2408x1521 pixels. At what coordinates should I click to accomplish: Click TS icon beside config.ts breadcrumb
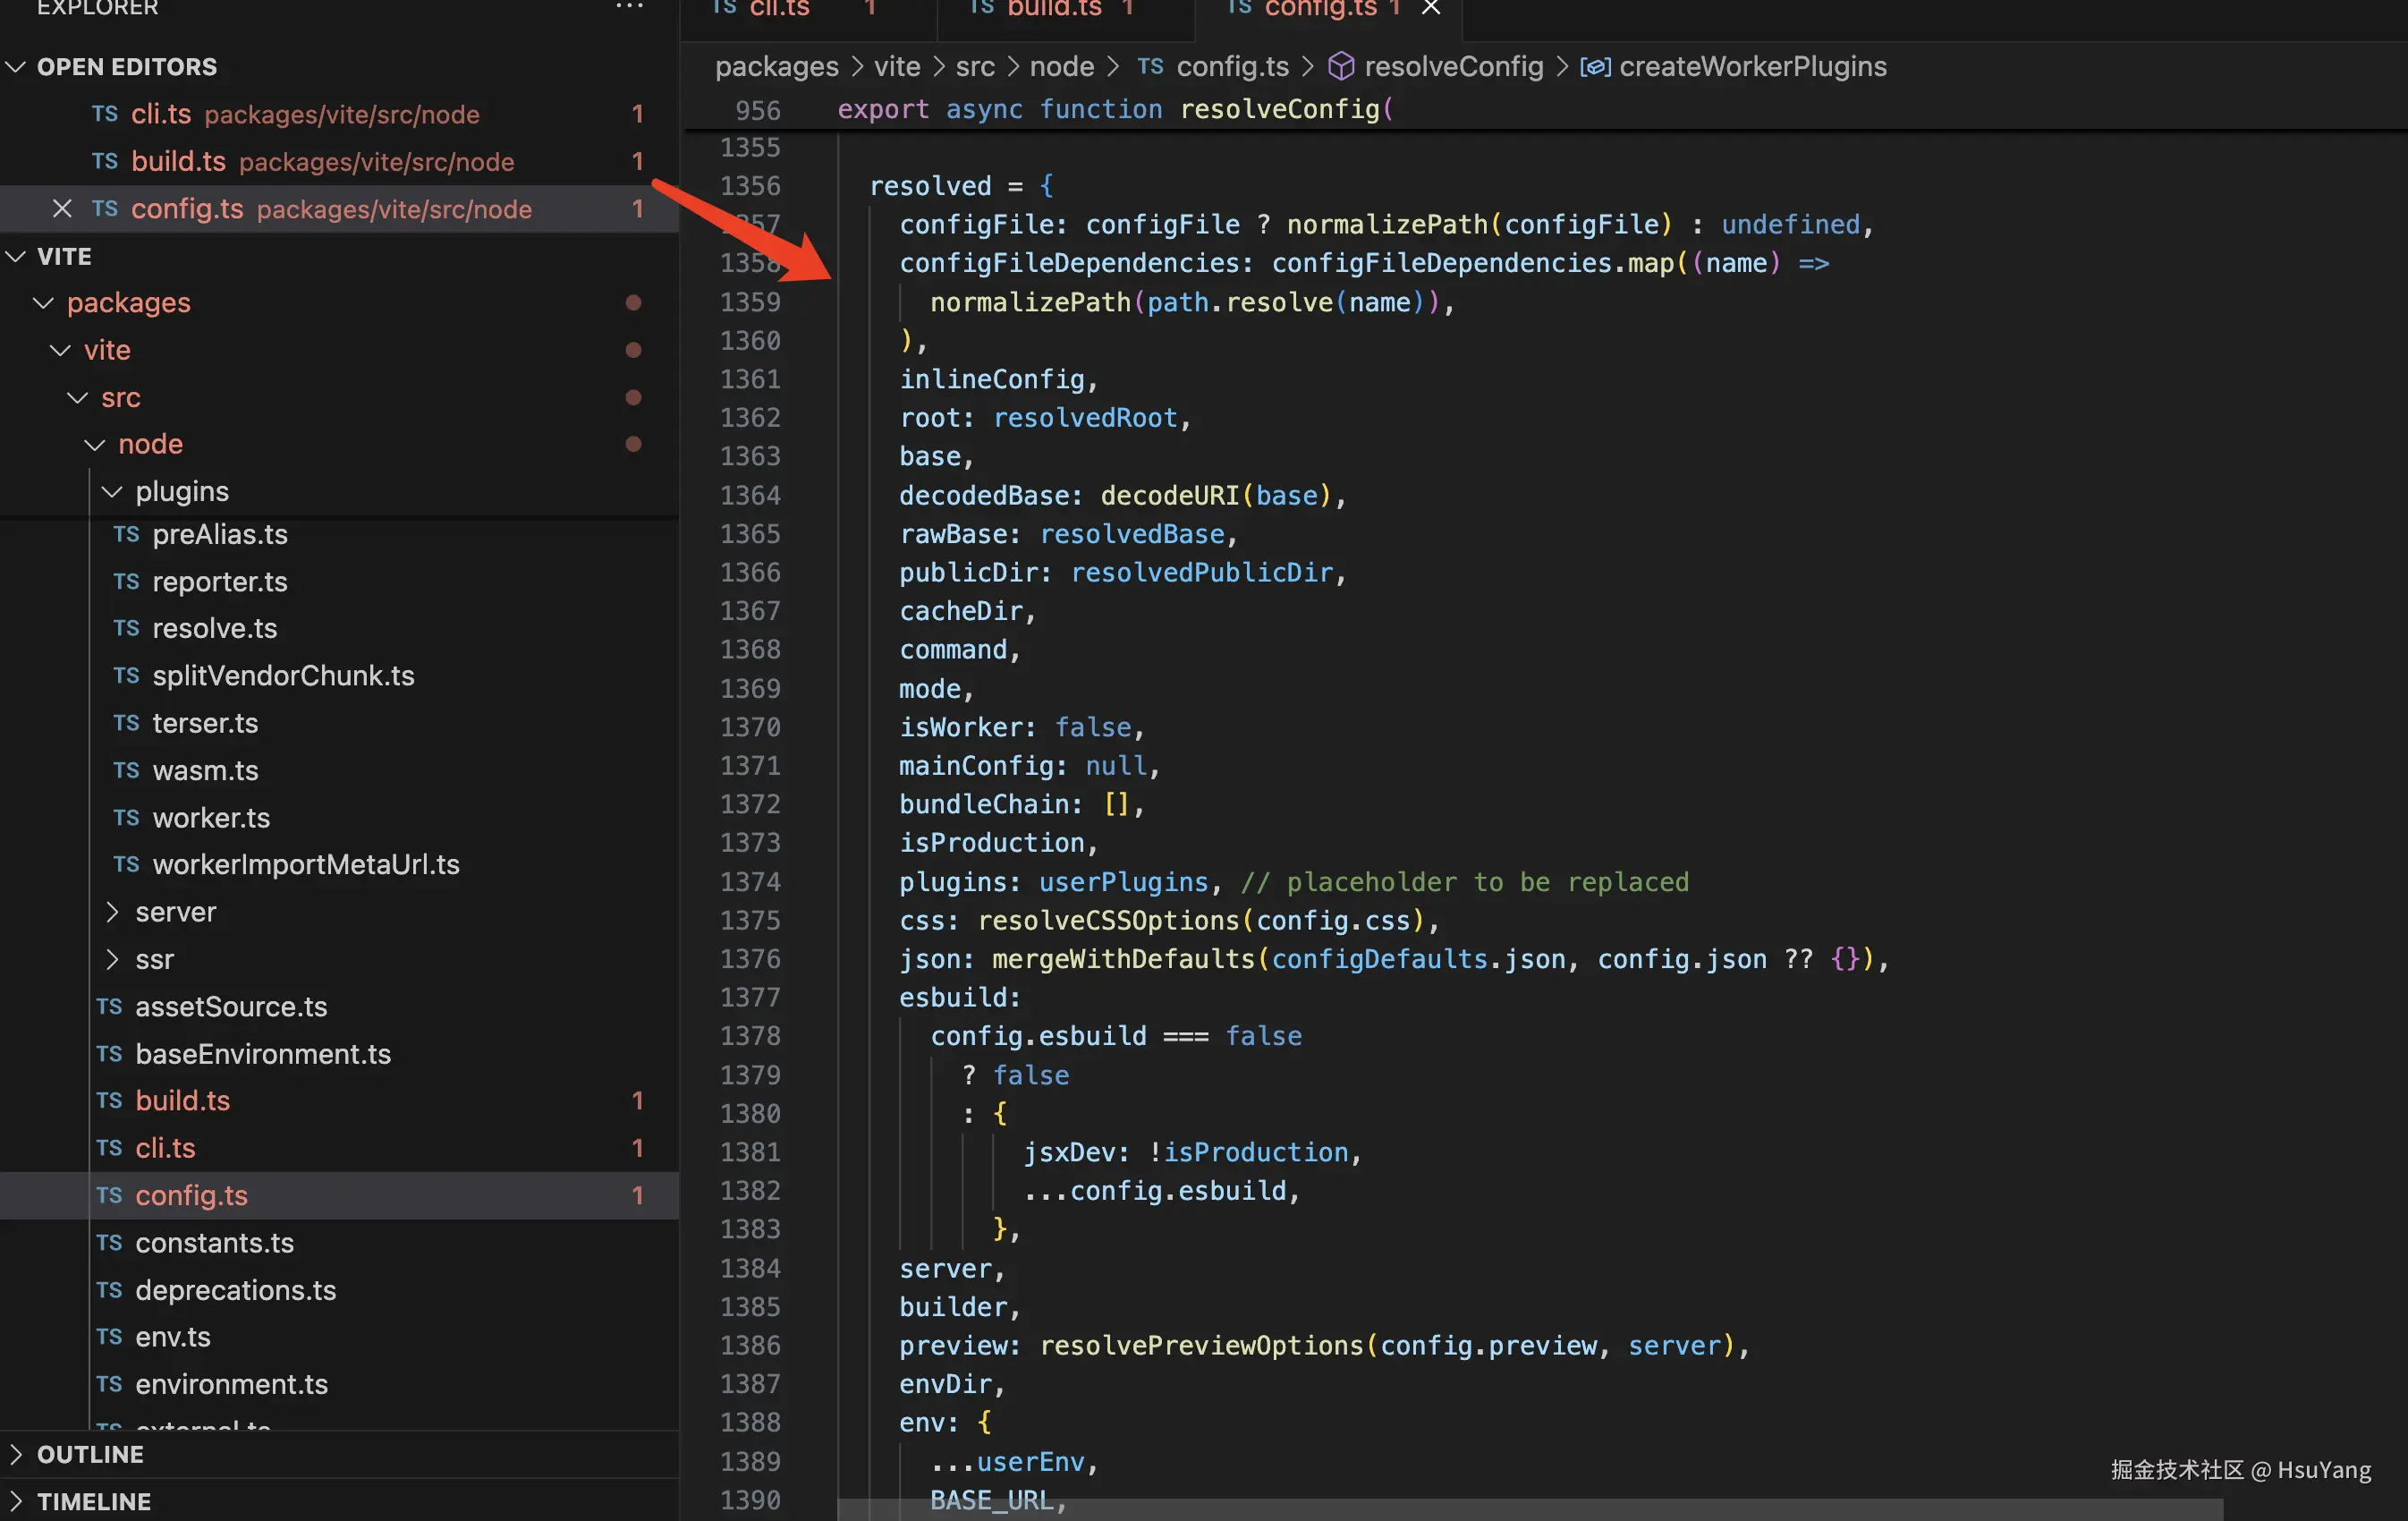click(1150, 67)
